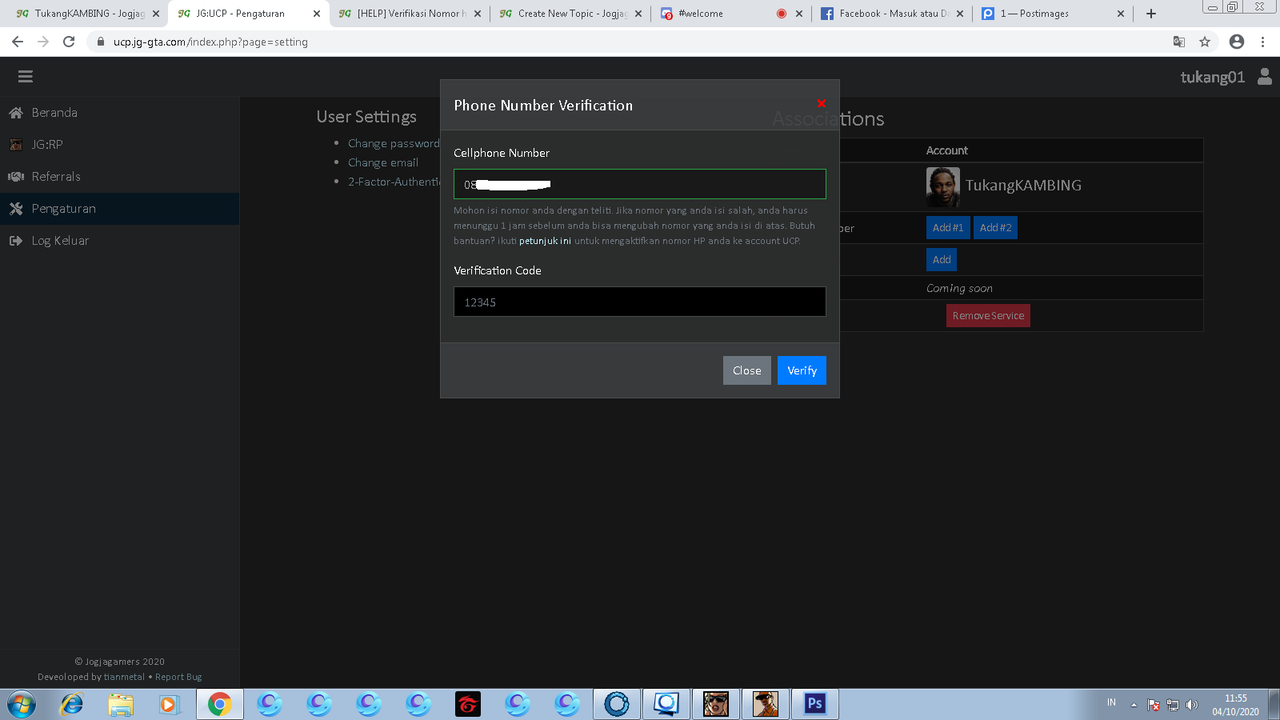Click the red Remove Service button
The image size is (1280, 720).
pos(988,316)
